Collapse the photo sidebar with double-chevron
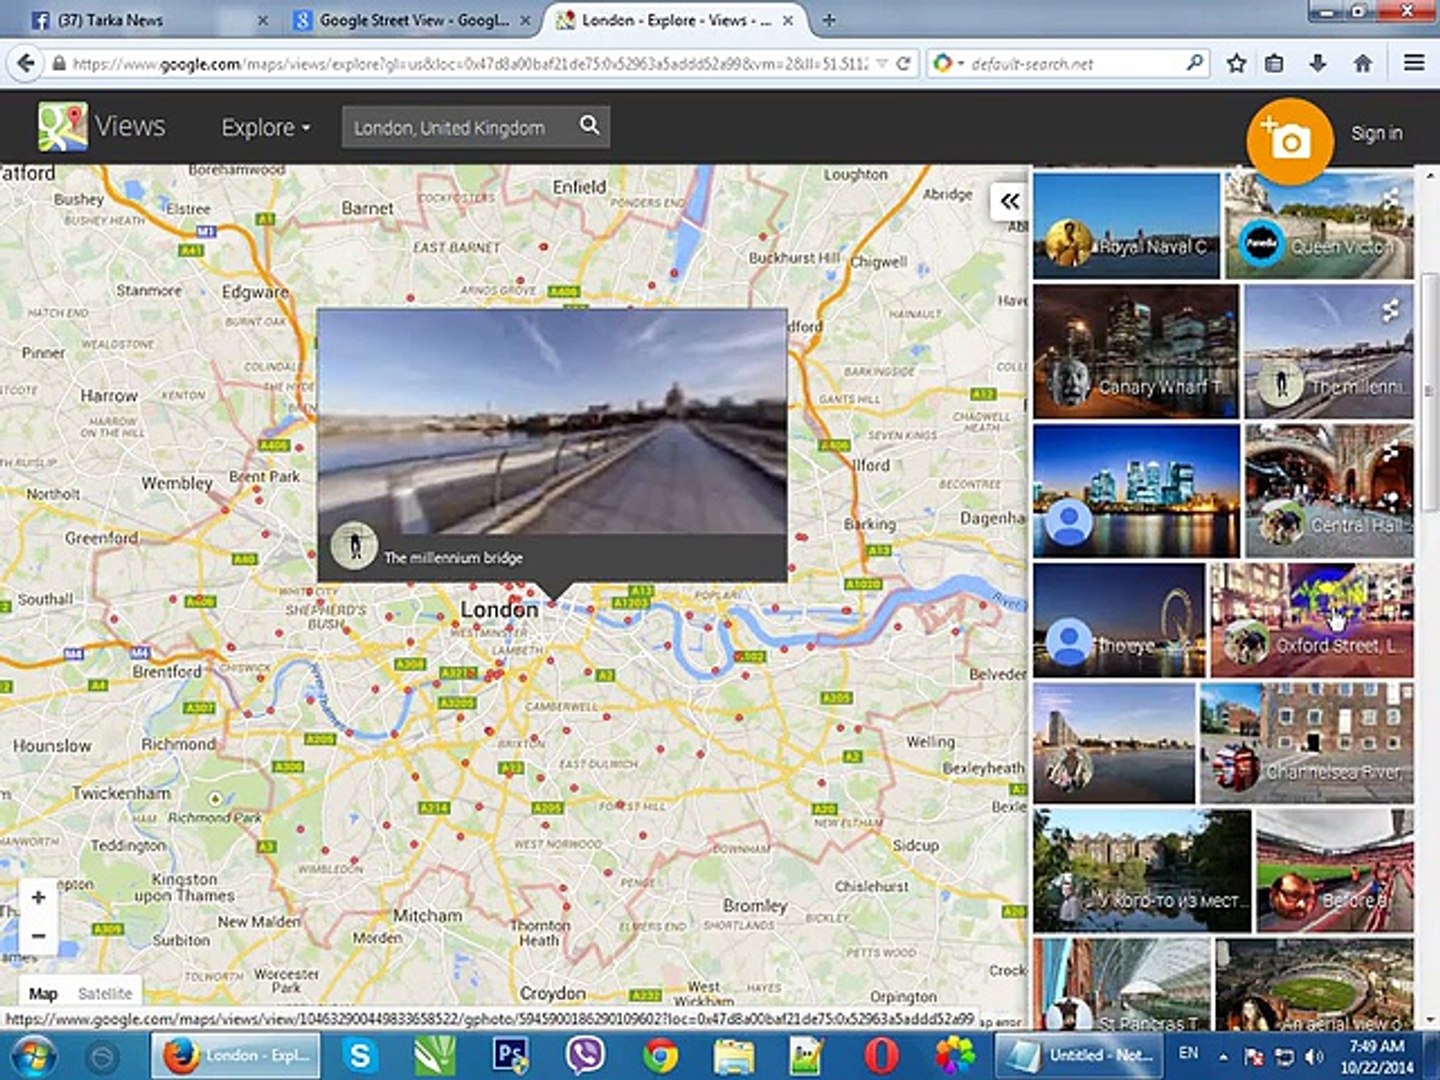Image resolution: width=1440 pixels, height=1080 pixels. [1010, 201]
